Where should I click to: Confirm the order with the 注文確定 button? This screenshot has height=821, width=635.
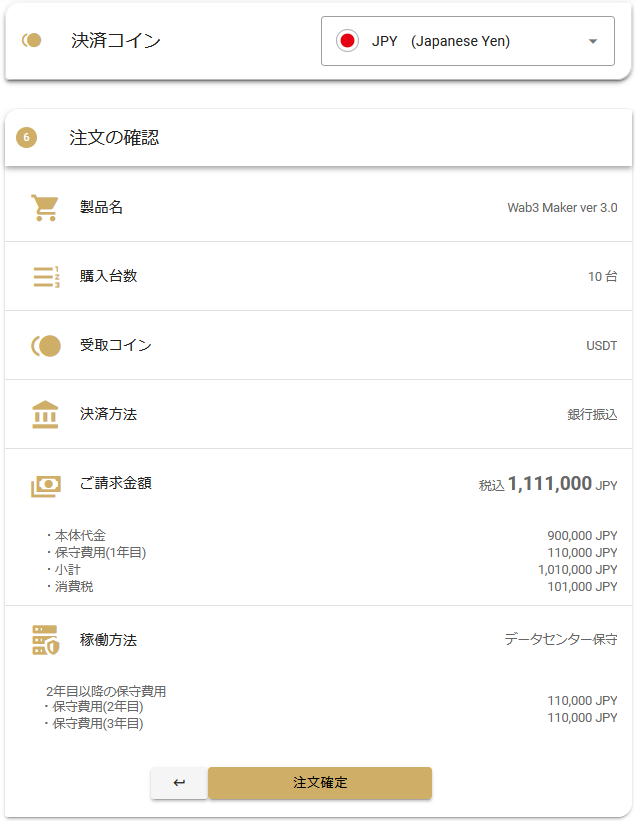[x=320, y=783]
